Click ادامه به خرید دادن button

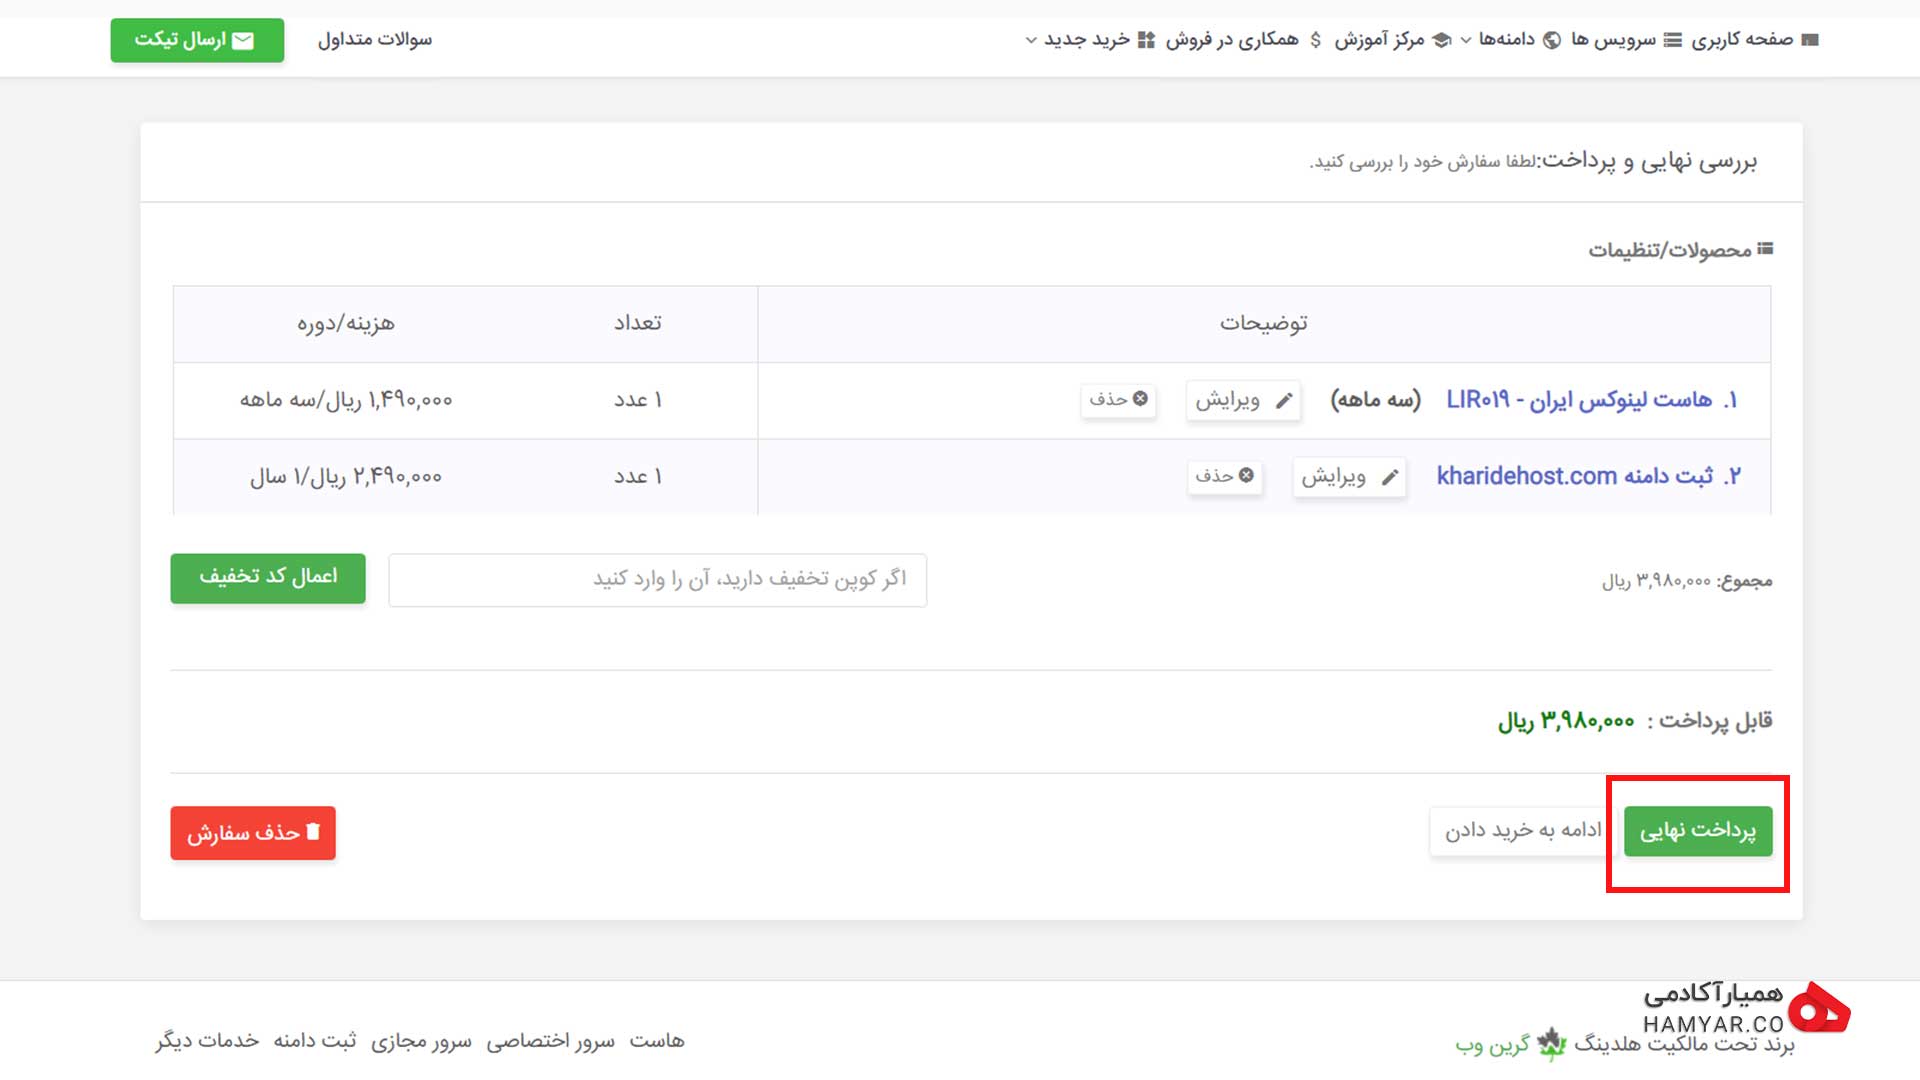point(1522,831)
